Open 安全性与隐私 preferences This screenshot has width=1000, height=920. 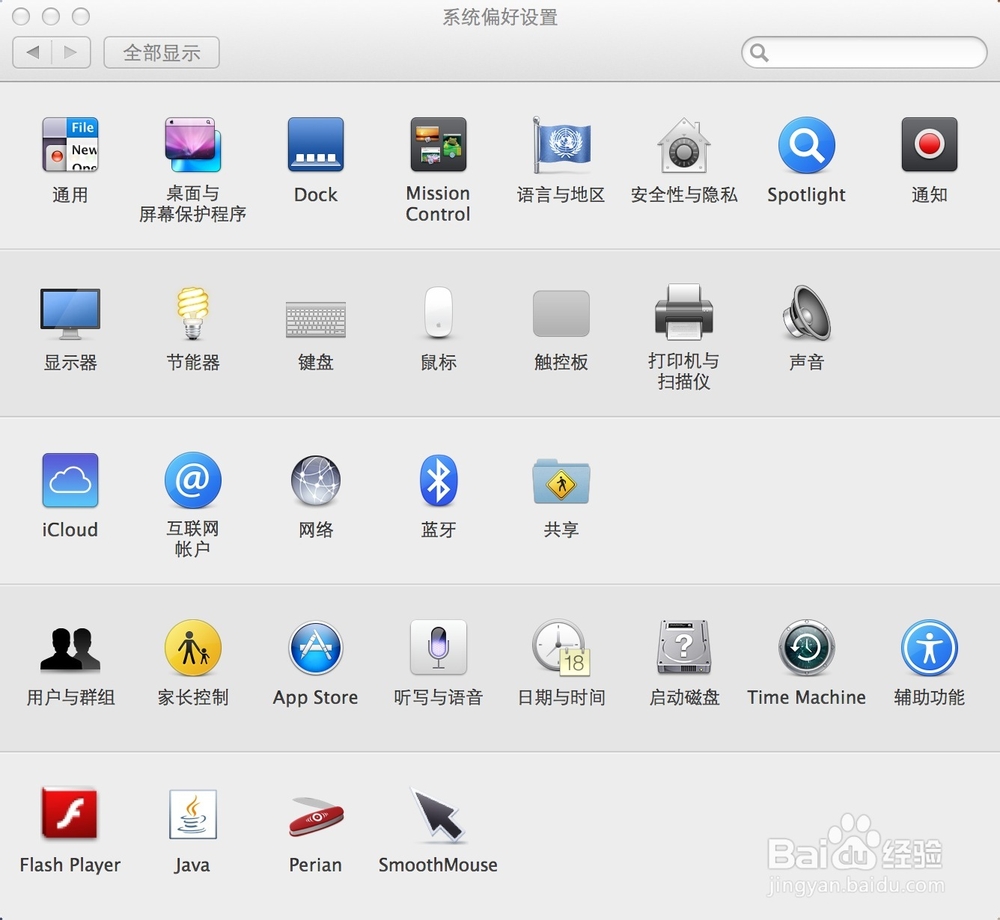pos(684,145)
